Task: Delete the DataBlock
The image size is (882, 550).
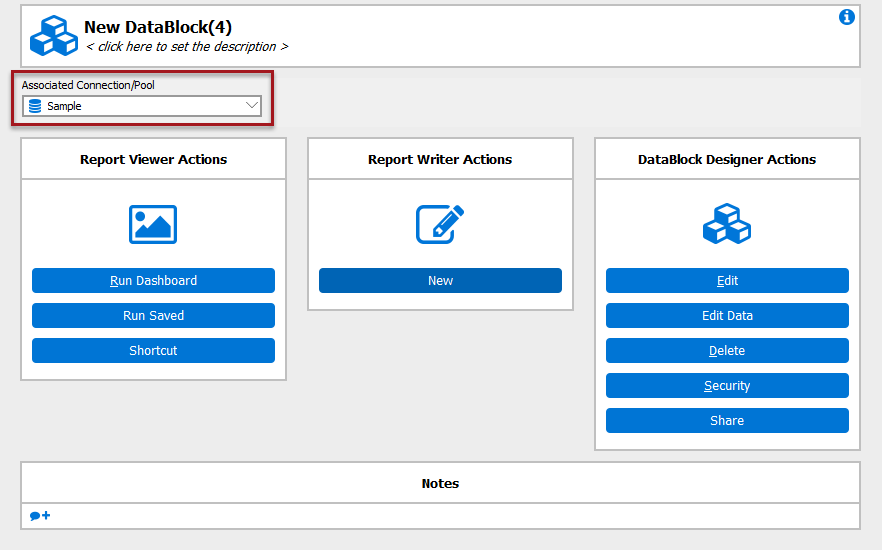Action: (727, 350)
